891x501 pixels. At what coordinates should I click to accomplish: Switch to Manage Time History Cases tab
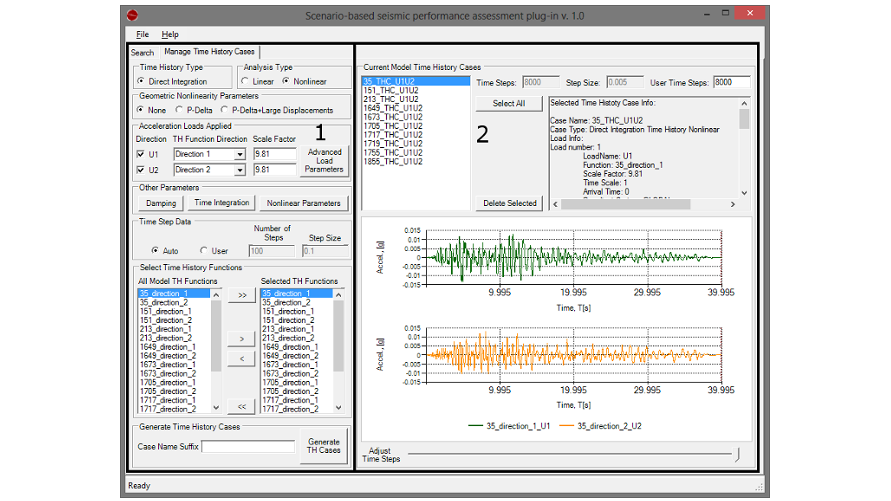coord(209,51)
